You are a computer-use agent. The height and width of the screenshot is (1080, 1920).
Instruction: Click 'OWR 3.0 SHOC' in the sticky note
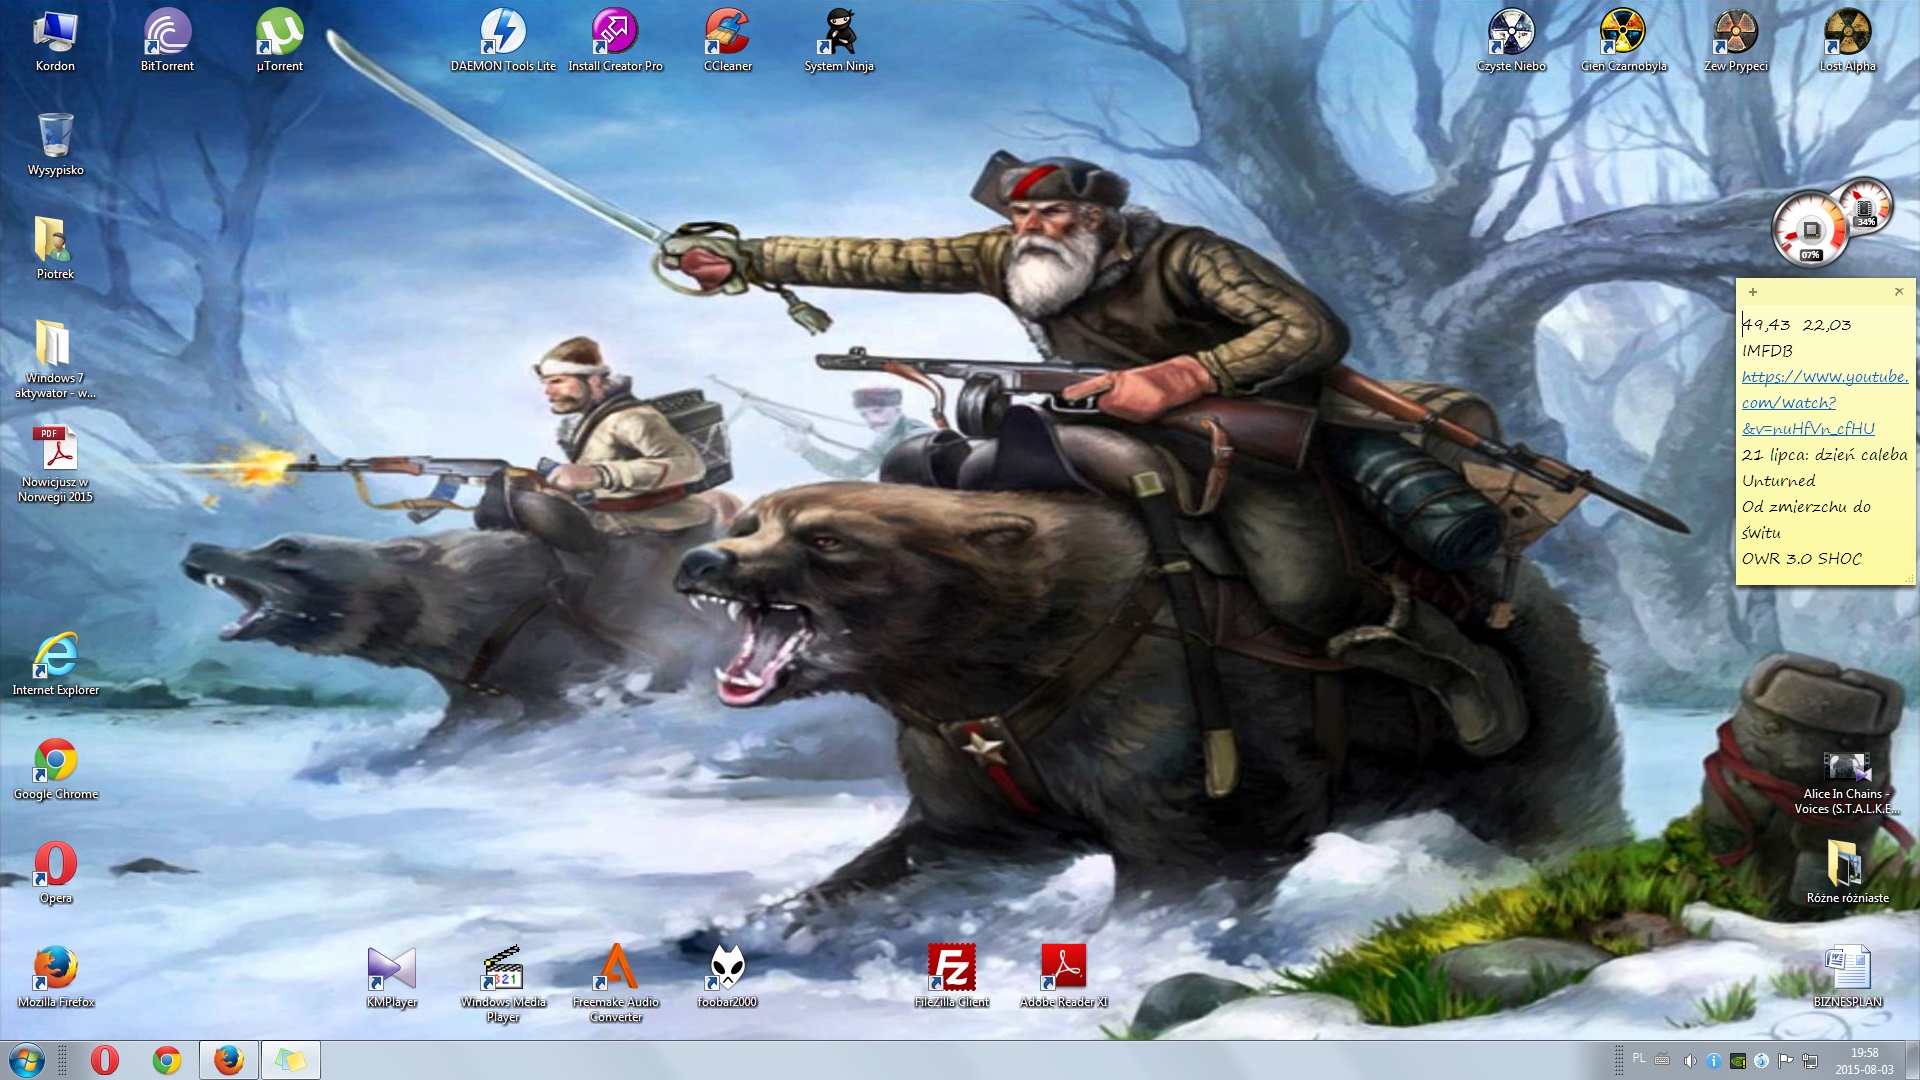tap(1801, 559)
